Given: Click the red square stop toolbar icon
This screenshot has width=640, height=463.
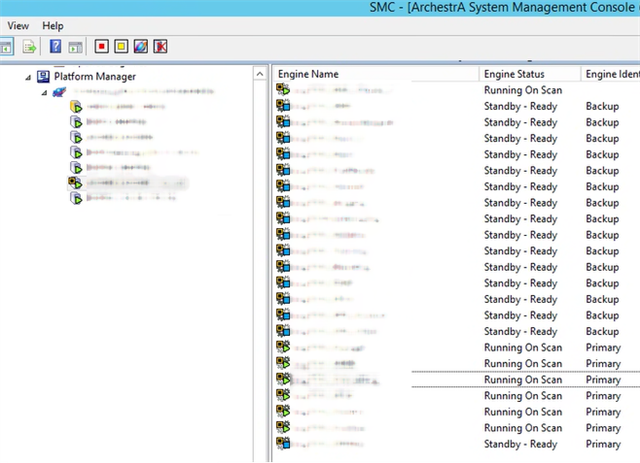Looking at the screenshot, I should click(x=102, y=47).
